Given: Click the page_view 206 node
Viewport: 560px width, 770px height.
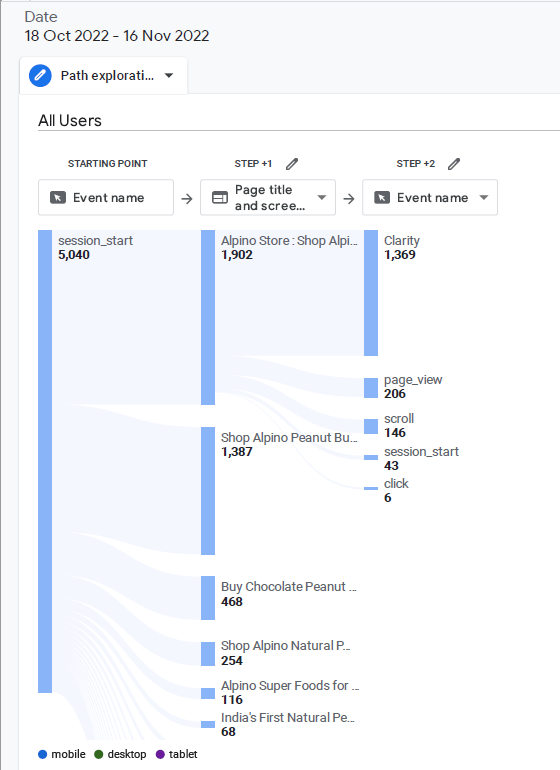Looking at the screenshot, I should tap(371, 388).
